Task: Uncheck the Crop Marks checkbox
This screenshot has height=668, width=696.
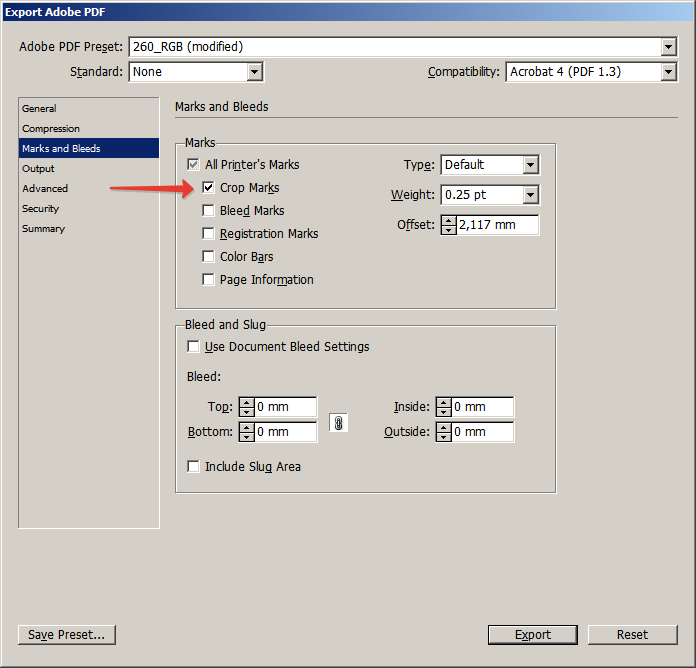Action: [x=208, y=187]
